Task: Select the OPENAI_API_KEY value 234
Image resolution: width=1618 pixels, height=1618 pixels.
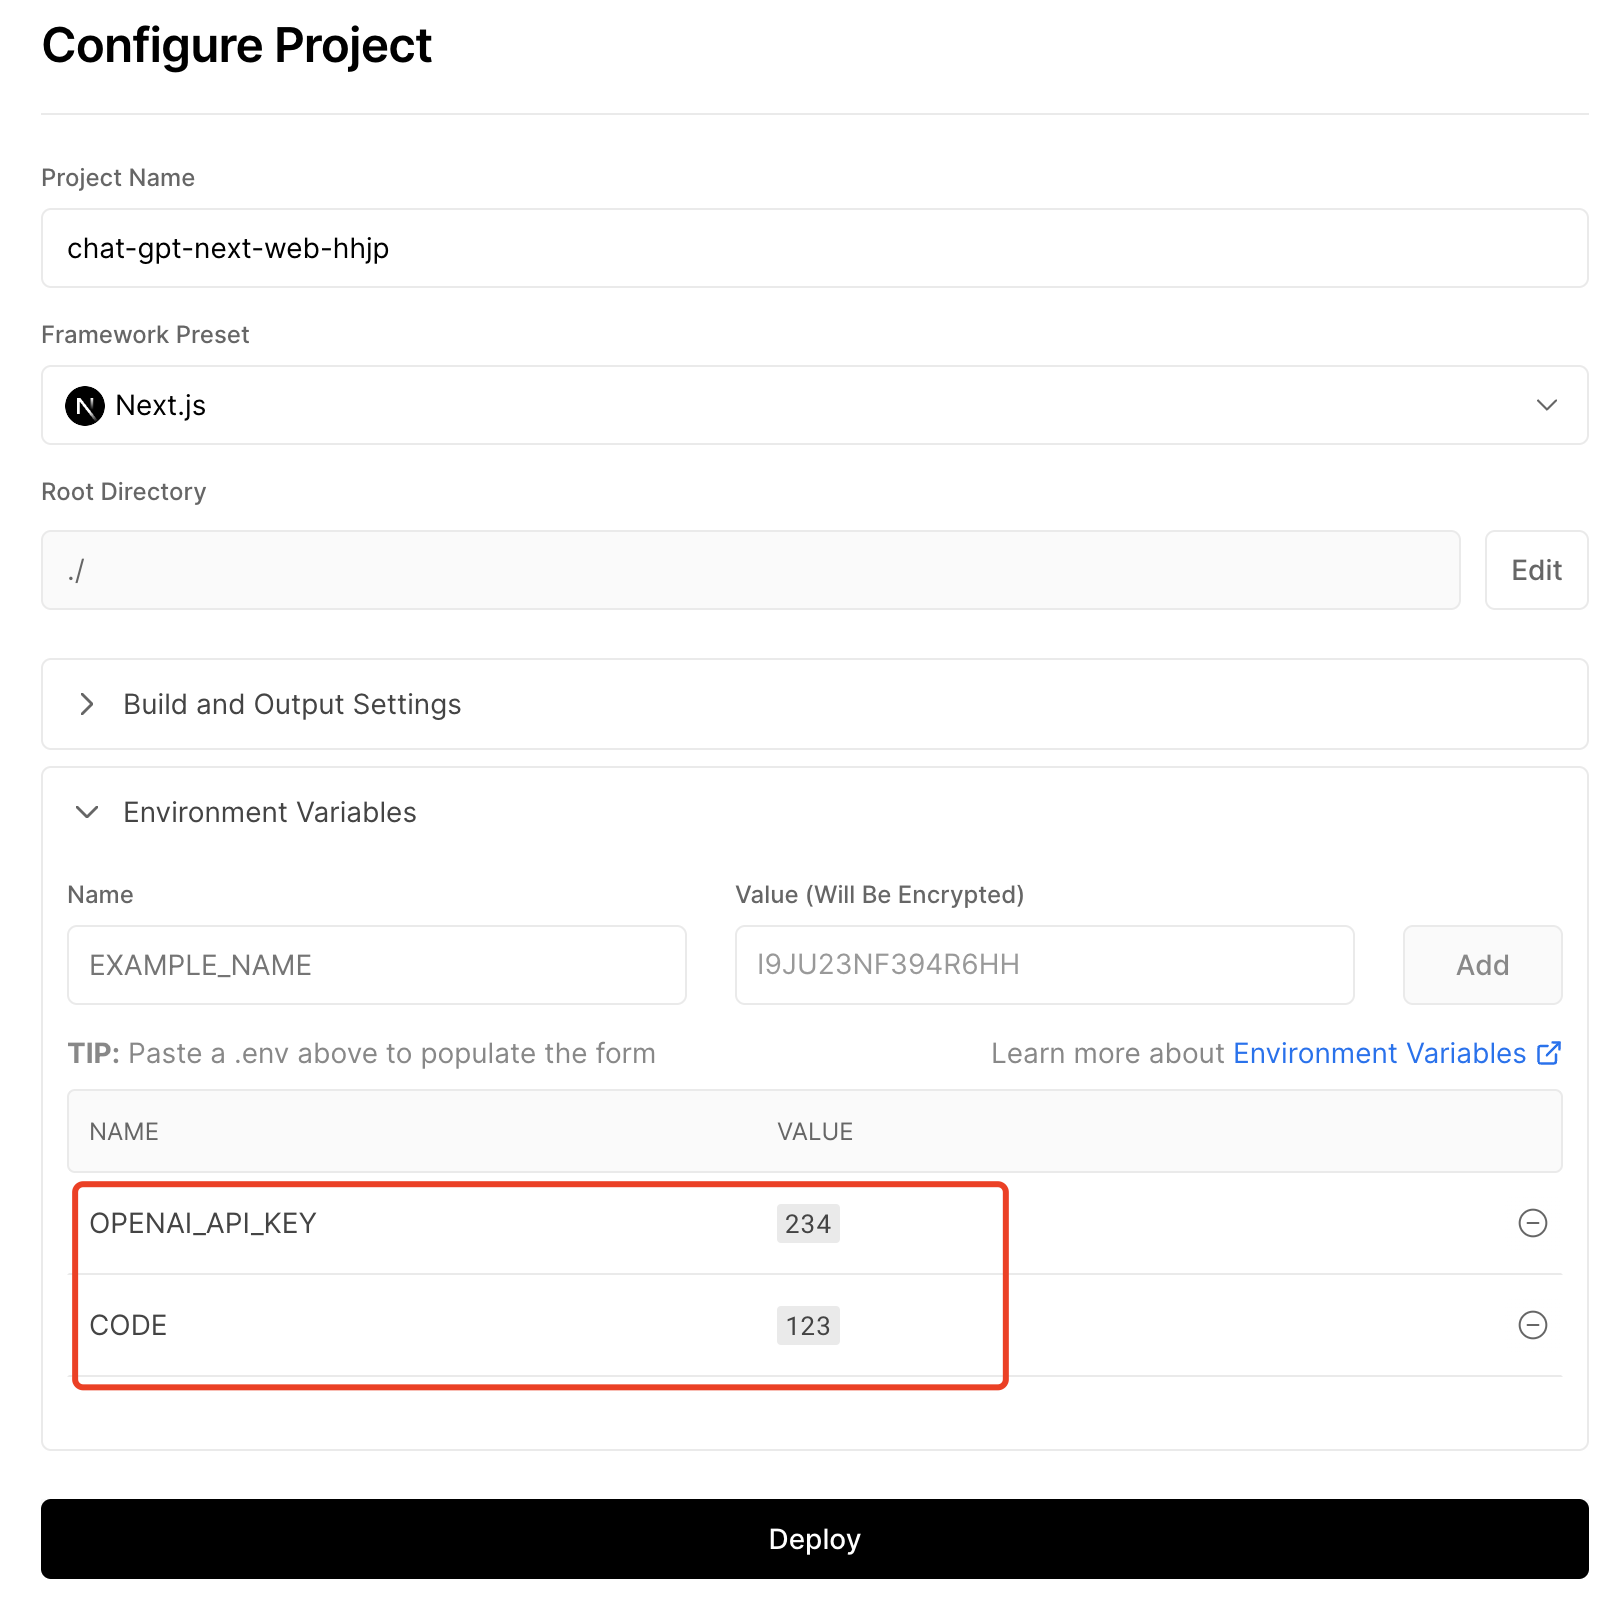Action: (808, 1223)
